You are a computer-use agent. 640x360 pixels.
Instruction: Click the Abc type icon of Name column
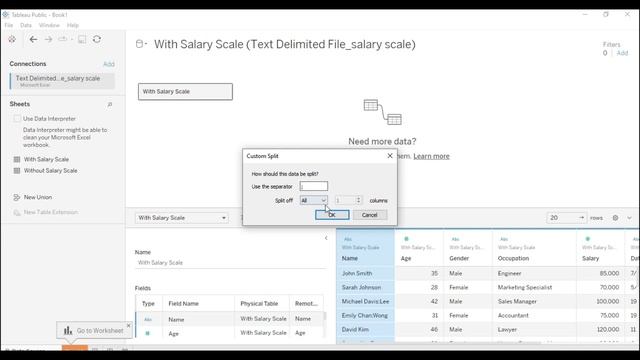(x=348, y=239)
